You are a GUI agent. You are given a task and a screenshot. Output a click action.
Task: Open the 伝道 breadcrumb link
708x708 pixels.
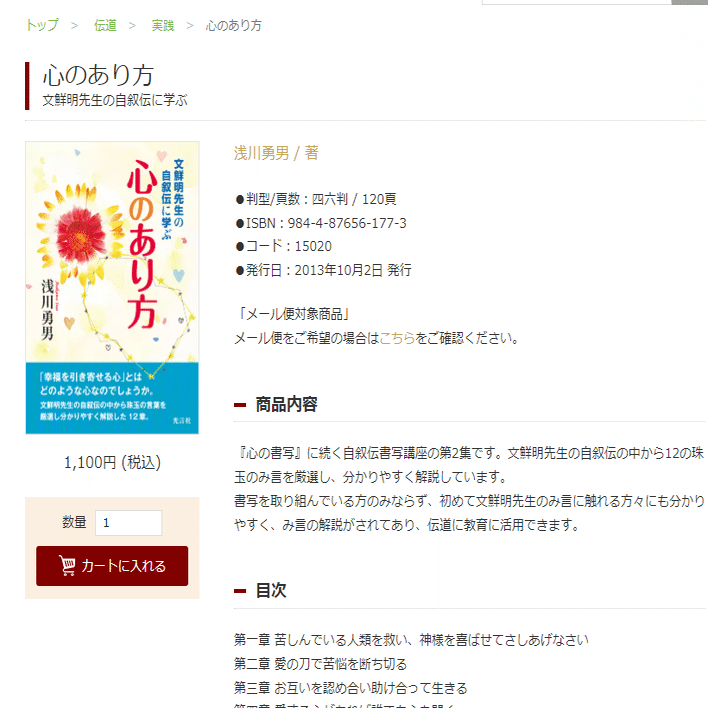tap(105, 25)
